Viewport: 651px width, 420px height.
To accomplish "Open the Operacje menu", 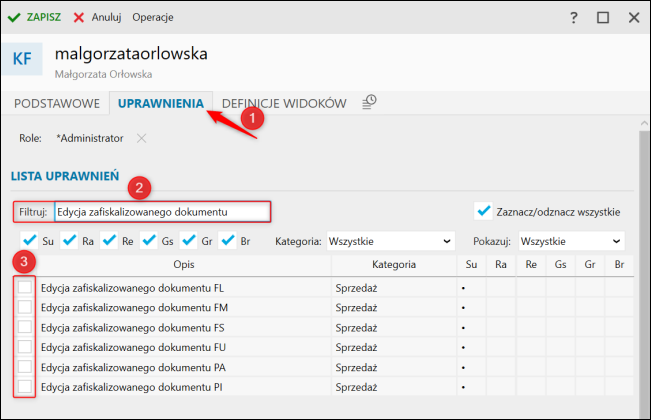I will pyautogui.click(x=153, y=17).
